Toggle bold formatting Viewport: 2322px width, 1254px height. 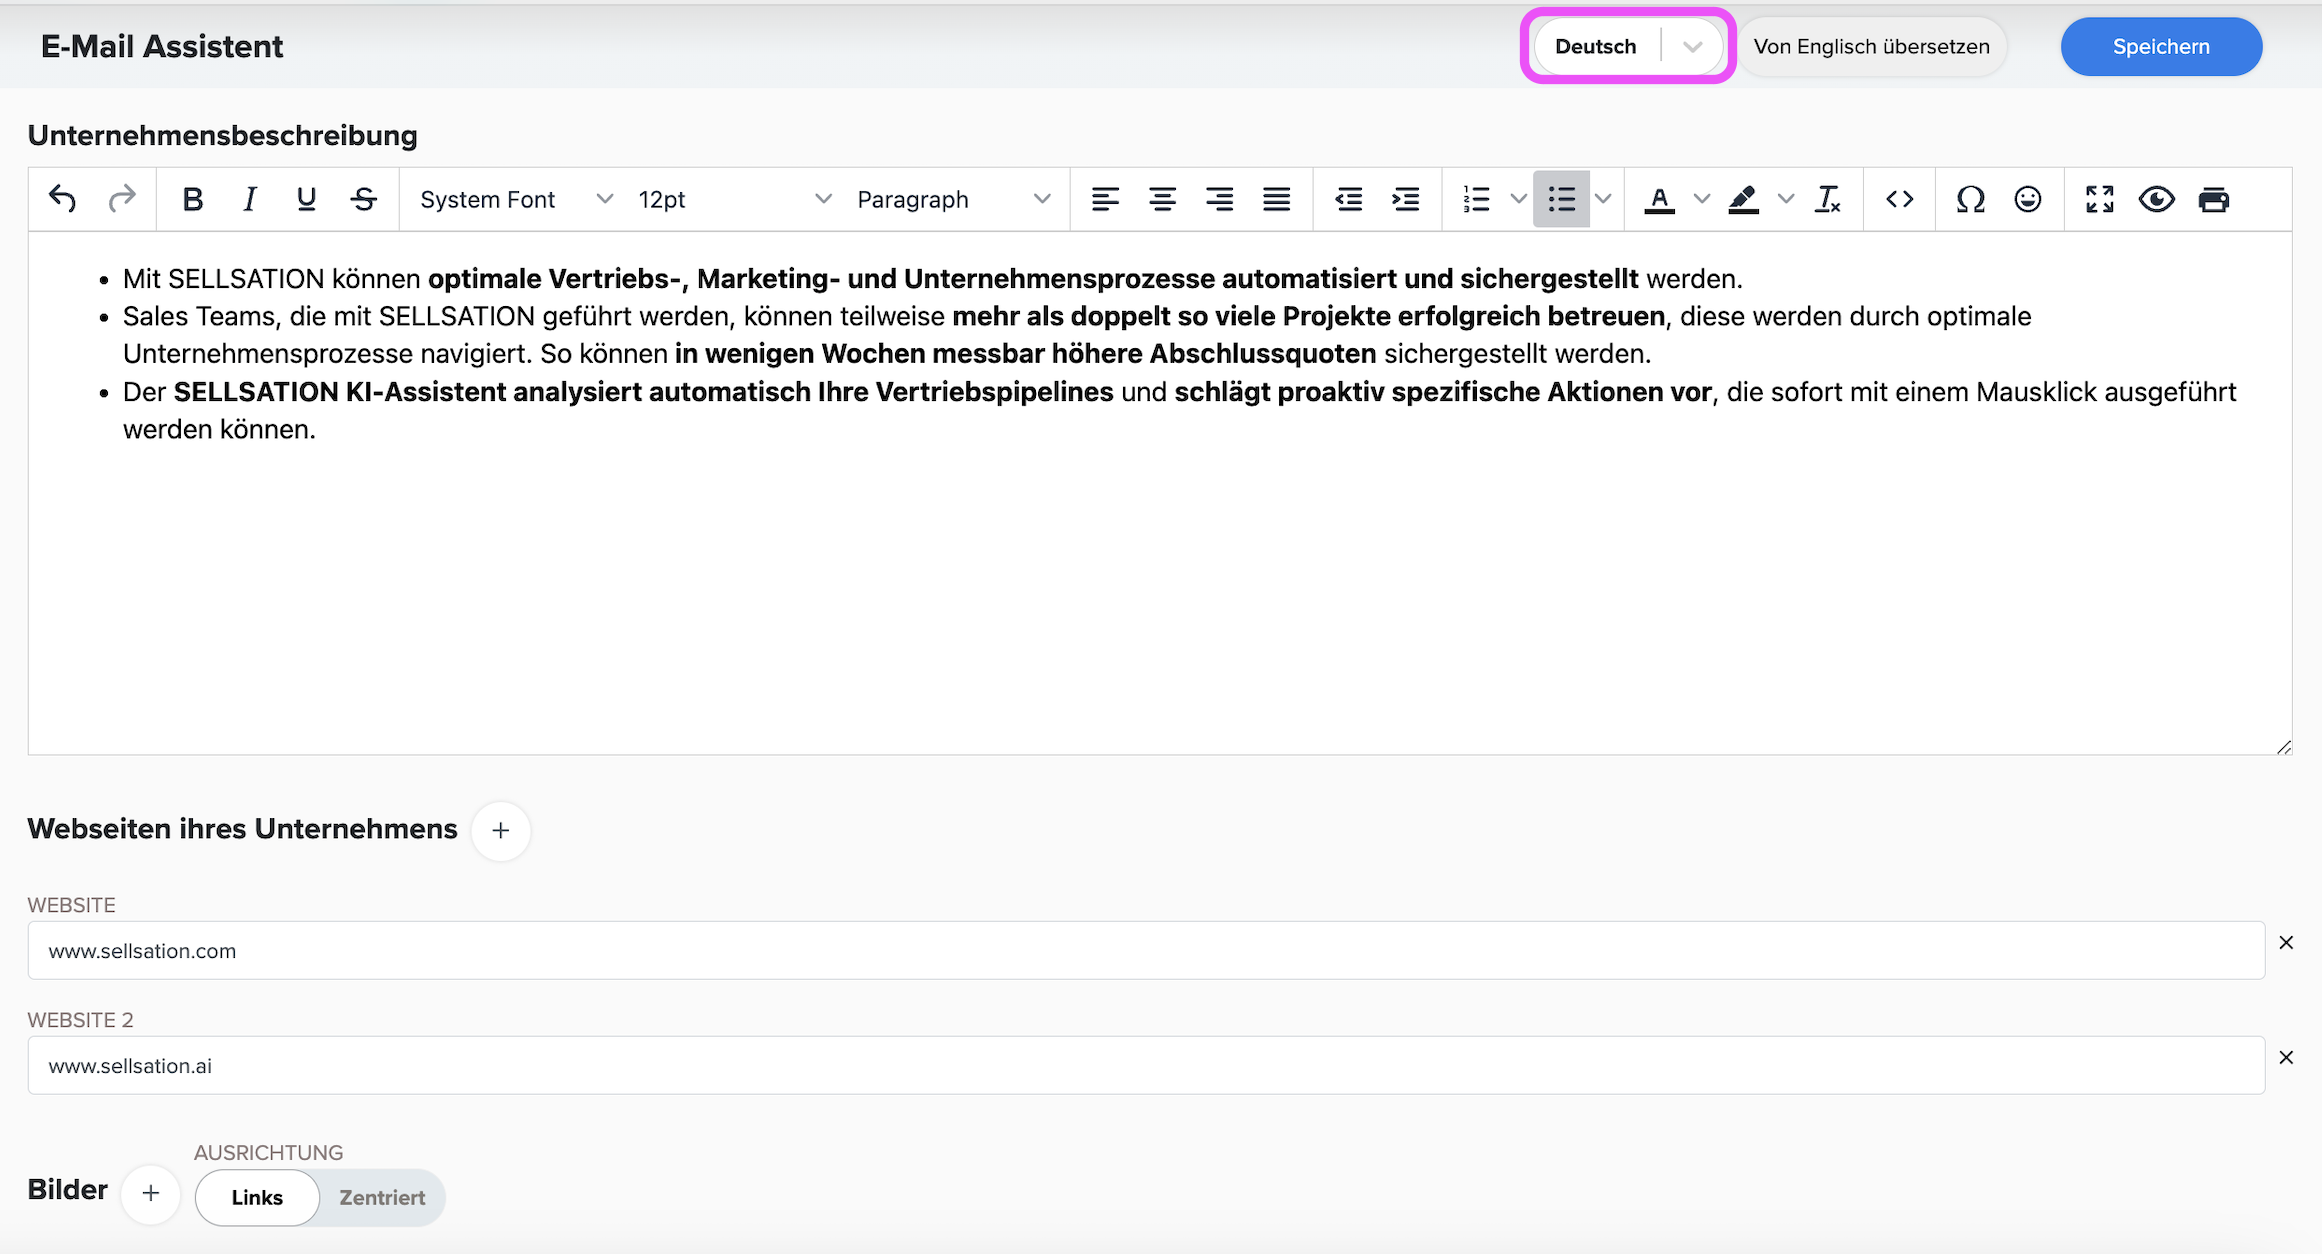(x=193, y=199)
